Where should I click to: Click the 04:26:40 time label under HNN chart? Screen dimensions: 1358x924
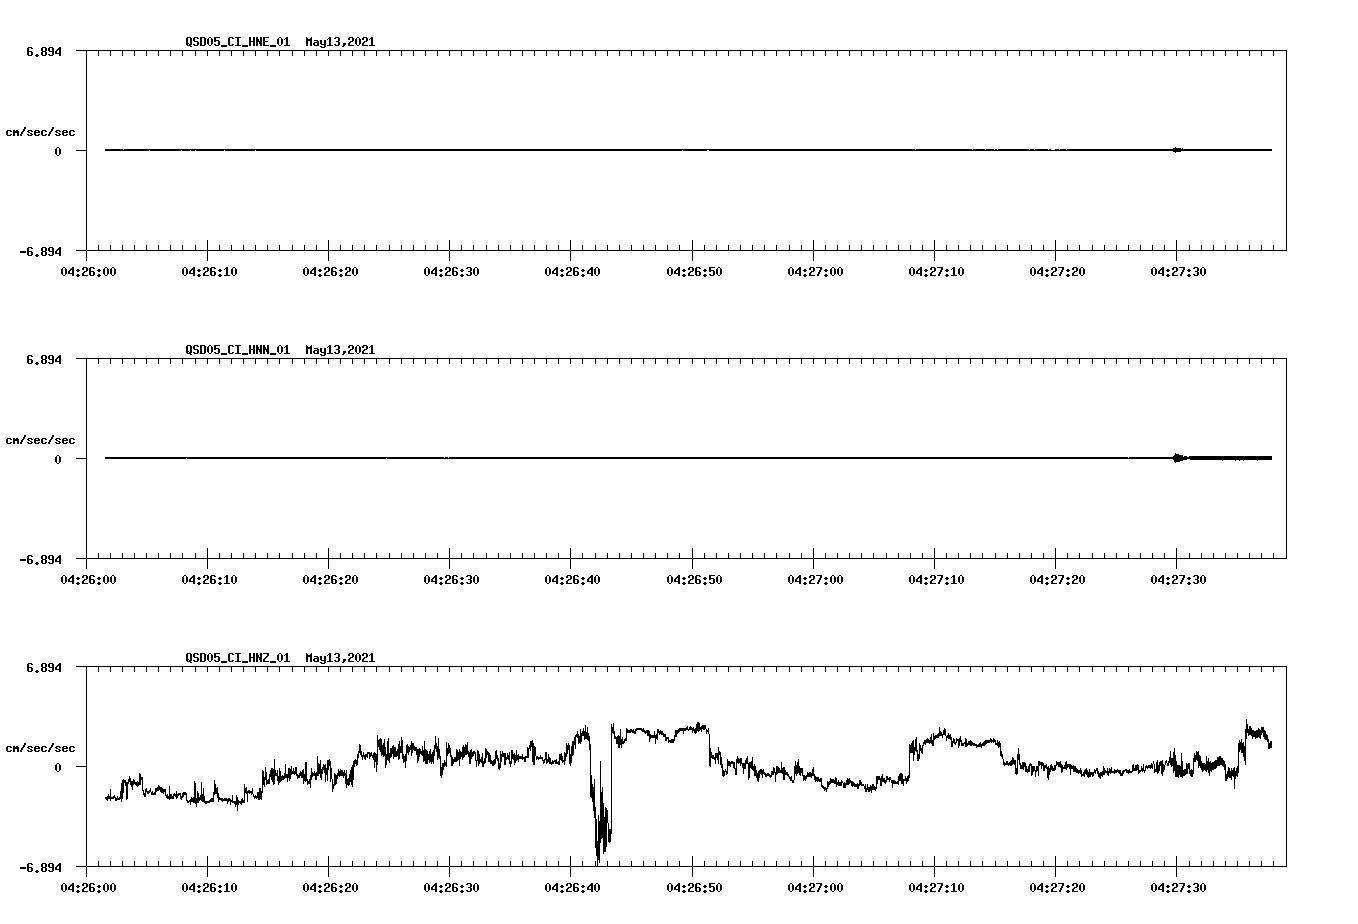tap(571, 579)
